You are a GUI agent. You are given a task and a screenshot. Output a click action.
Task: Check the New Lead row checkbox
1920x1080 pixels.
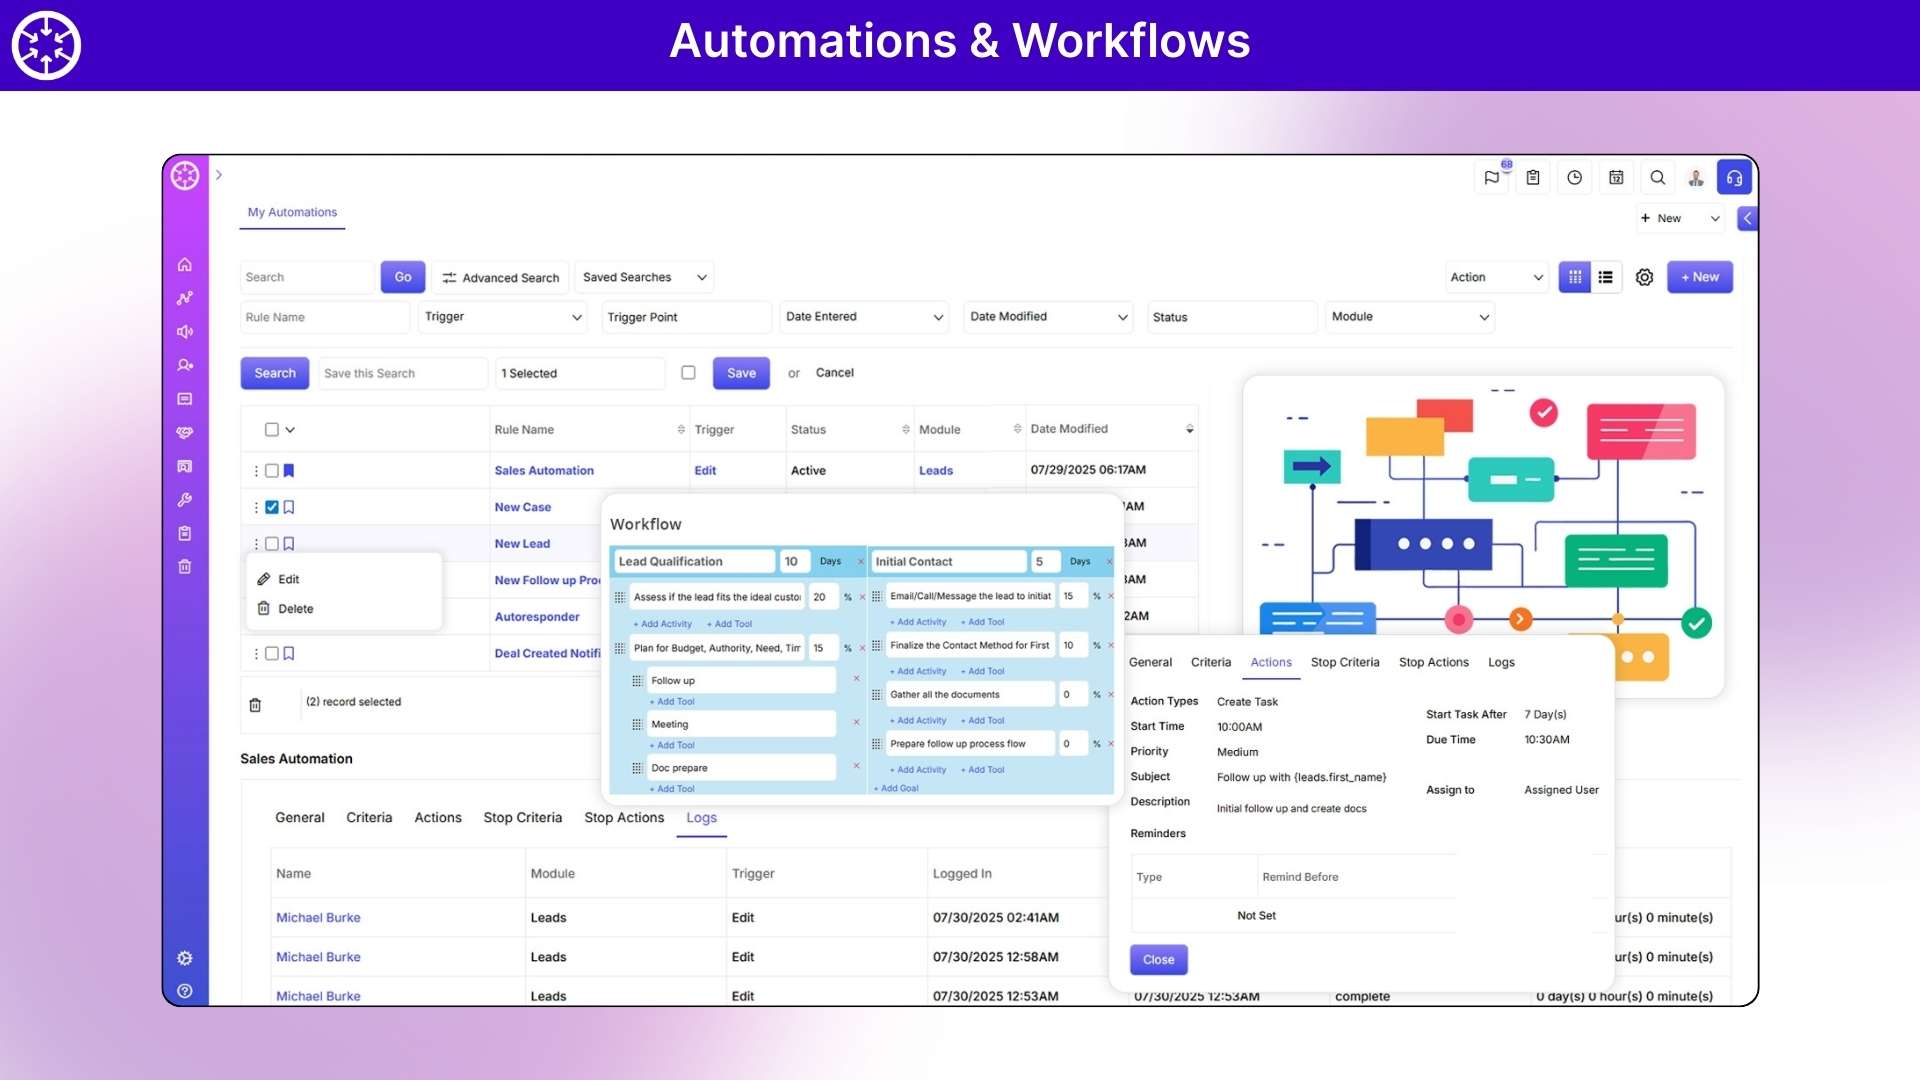click(271, 543)
